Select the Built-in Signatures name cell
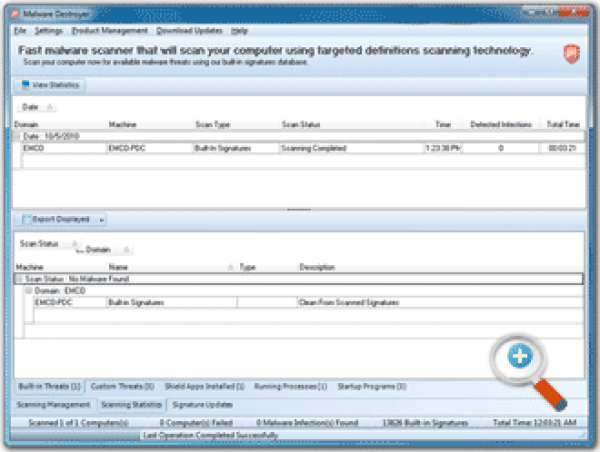600x452 pixels. (x=171, y=302)
